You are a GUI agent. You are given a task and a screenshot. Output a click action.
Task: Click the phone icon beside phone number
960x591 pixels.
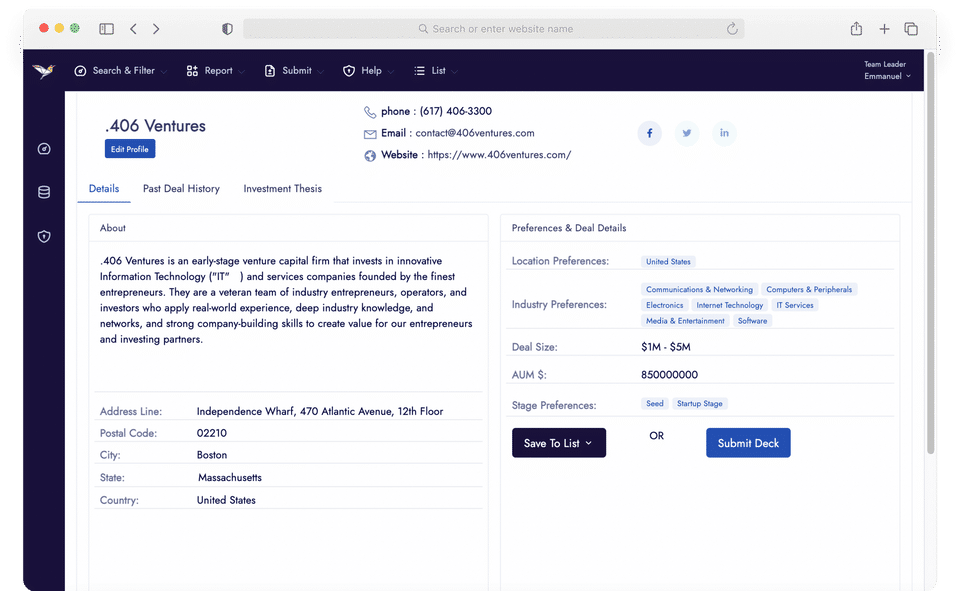pos(370,112)
